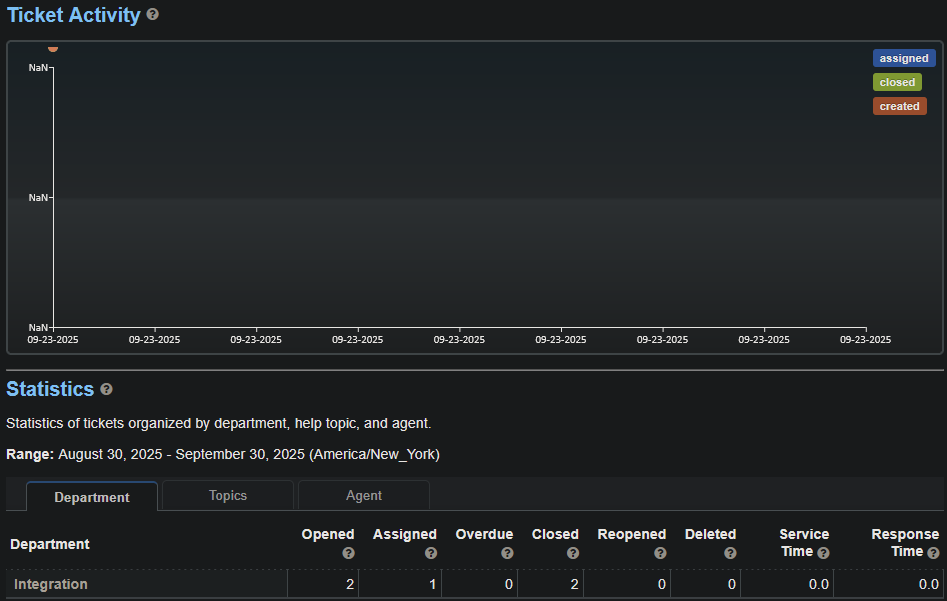Image resolution: width=947 pixels, height=601 pixels.
Task: Switch to the Agent tab
Action: point(364,495)
